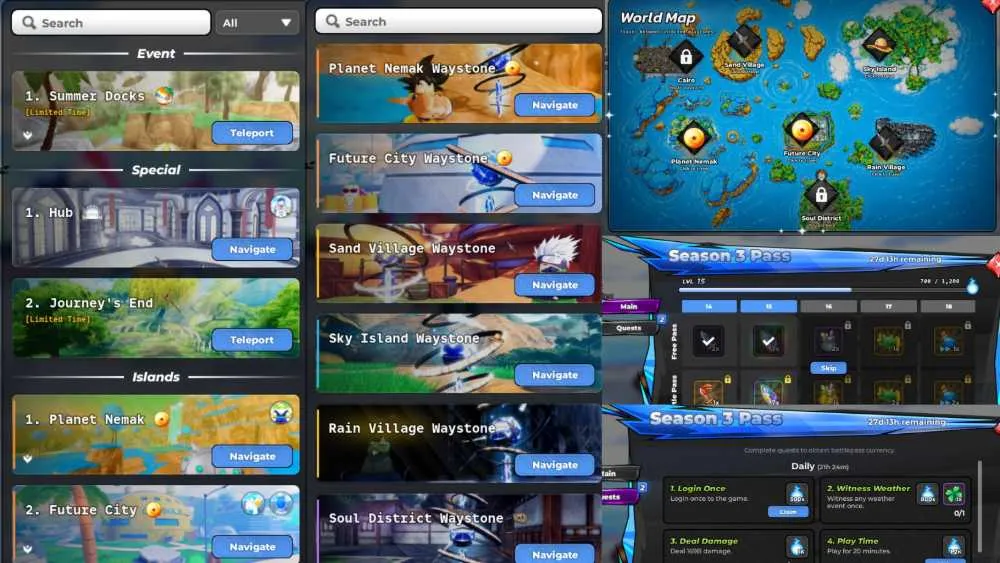Image resolution: width=1000 pixels, height=563 pixels.
Task: Click the Witness Weather clover reward icon
Action: point(953,494)
